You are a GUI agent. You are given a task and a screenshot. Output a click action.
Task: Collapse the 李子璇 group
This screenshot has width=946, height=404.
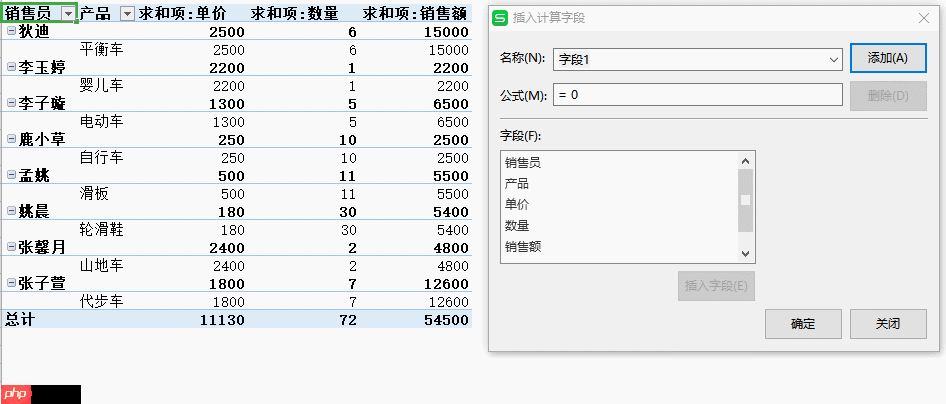point(11,104)
